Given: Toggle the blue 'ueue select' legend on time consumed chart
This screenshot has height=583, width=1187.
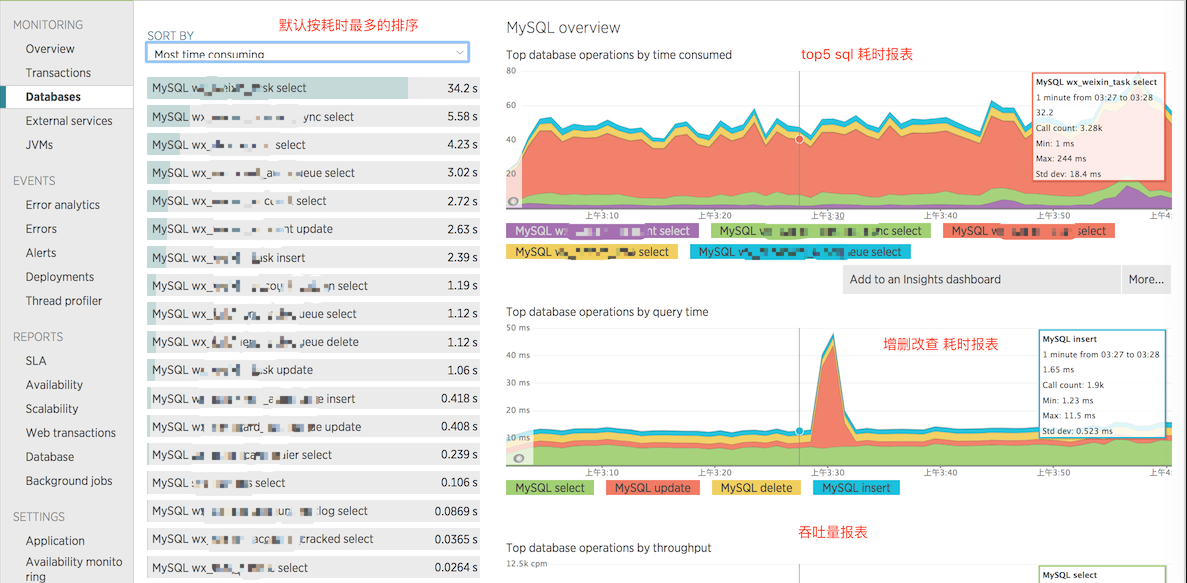Looking at the screenshot, I should point(801,252).
